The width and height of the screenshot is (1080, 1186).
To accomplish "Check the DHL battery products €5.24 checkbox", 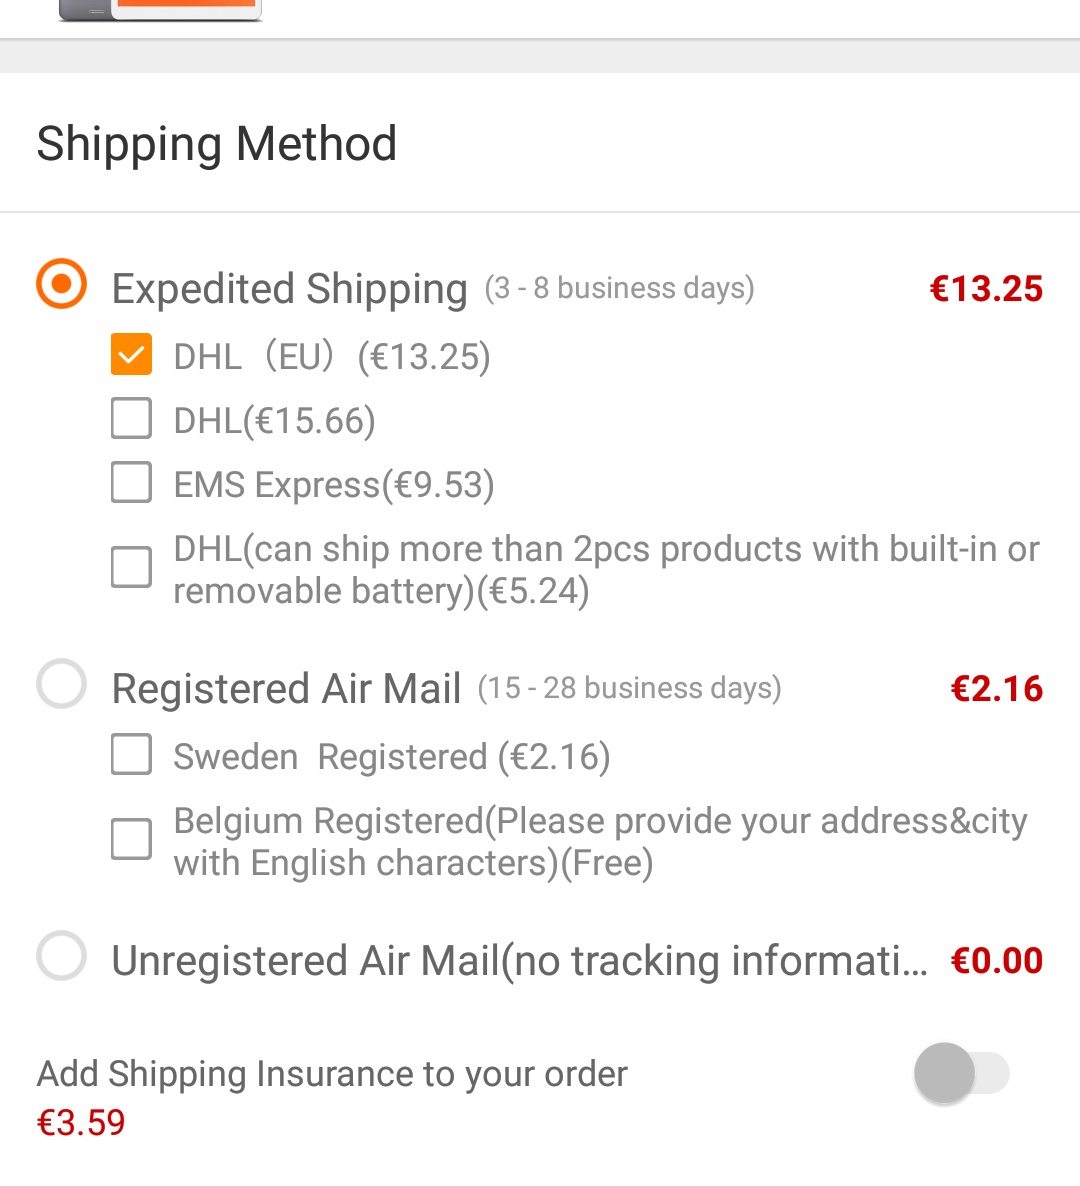I will [131, 568].
